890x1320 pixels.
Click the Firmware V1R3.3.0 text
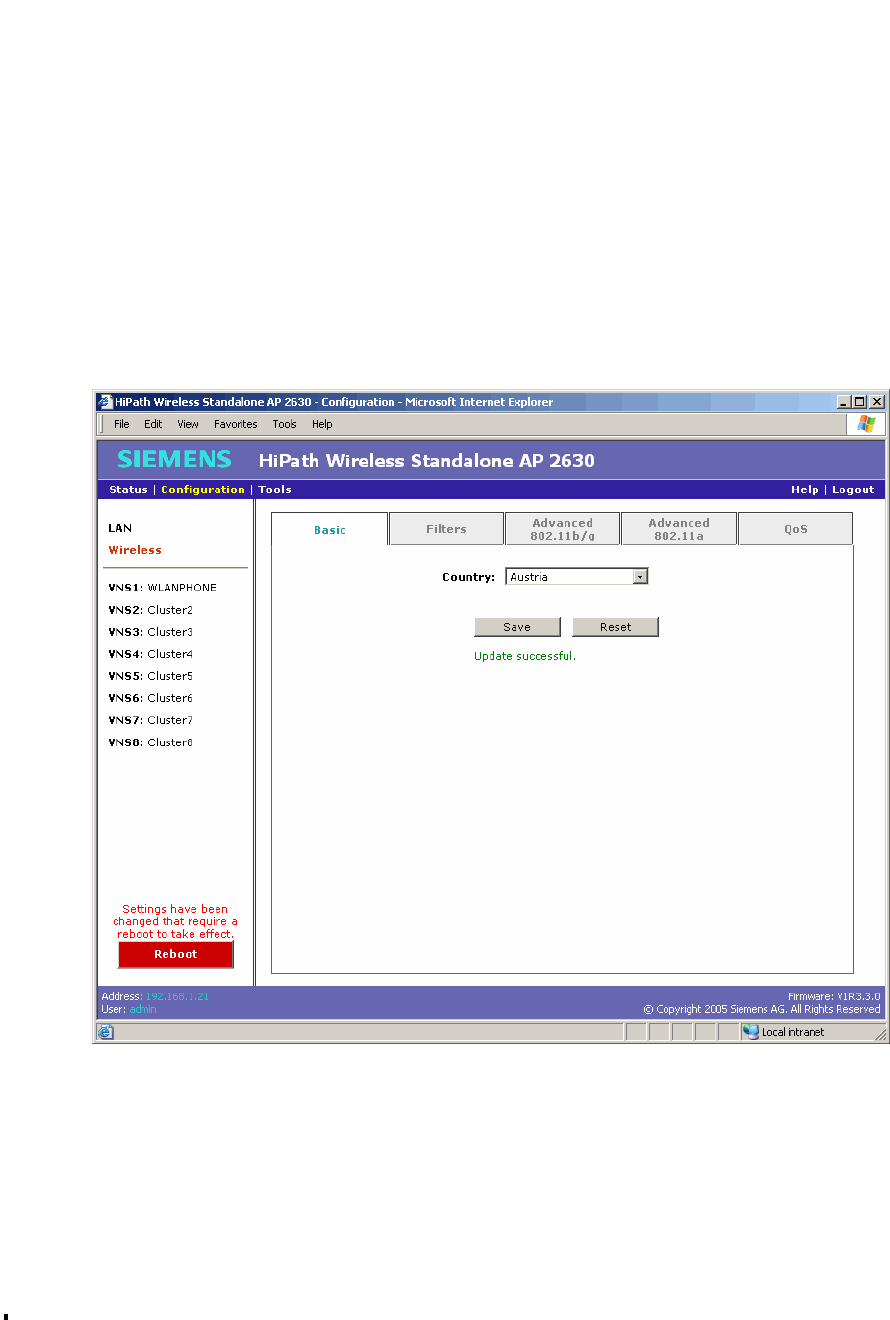[x=834, y=996]
